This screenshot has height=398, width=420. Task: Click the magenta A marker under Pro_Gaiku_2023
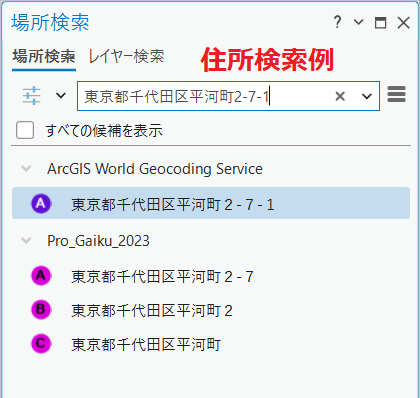[41, 276]
